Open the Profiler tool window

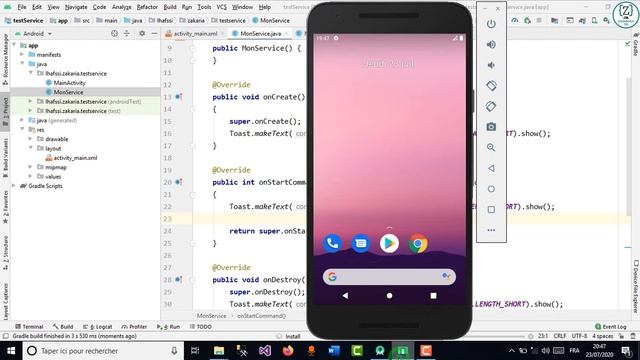click(x=134, y=327)
